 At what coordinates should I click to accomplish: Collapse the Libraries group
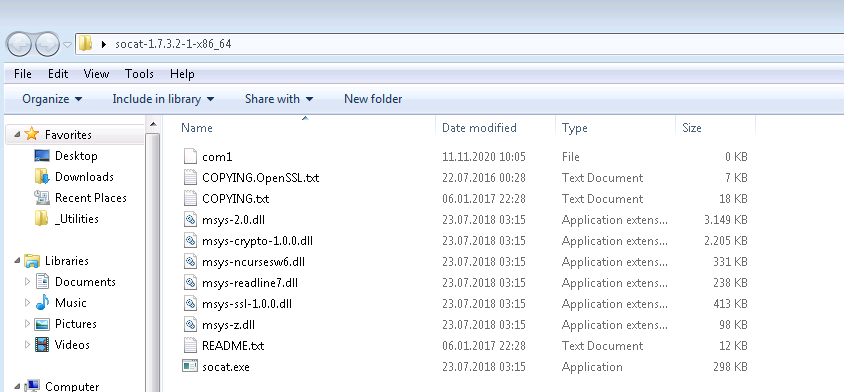pos(17,261)
